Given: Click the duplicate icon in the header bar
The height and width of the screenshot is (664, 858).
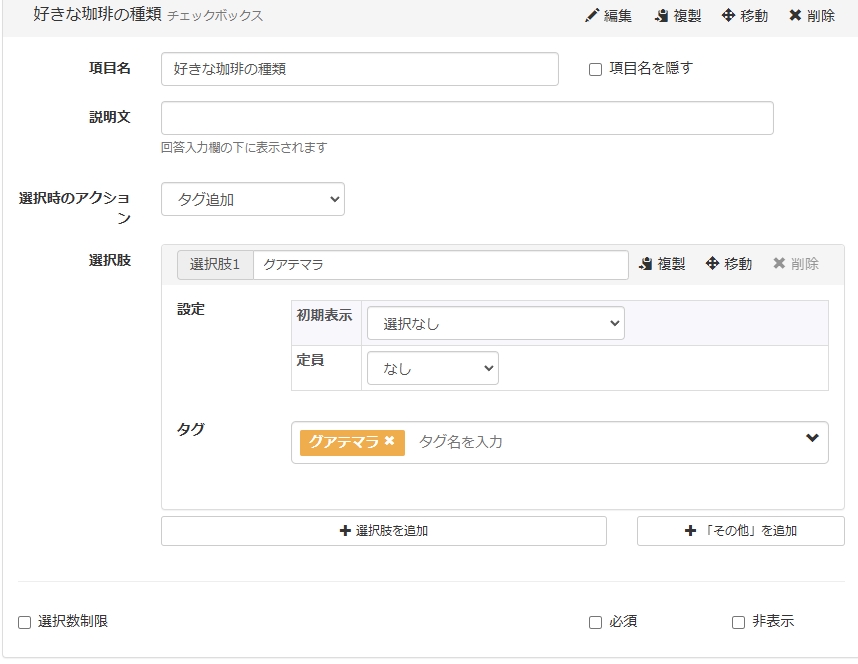Looking at the screenshot, I should tap(661, 16).
